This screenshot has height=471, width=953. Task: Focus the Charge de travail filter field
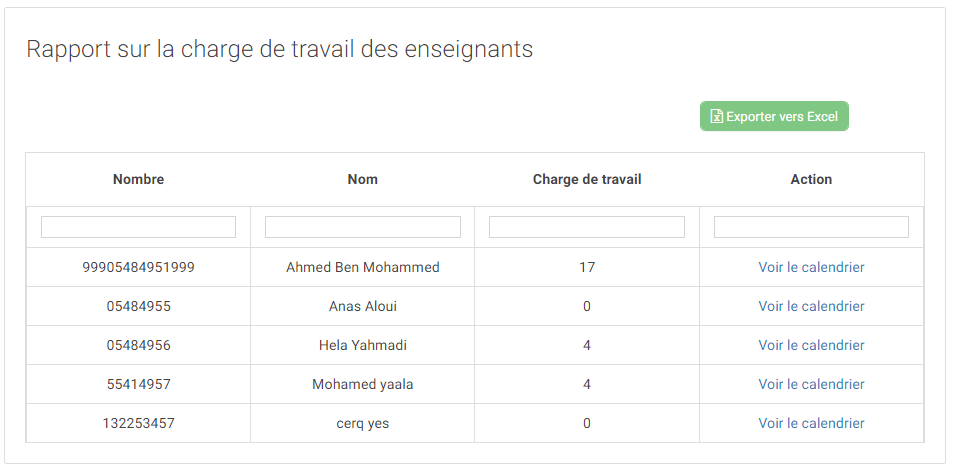tap(587, 227)
